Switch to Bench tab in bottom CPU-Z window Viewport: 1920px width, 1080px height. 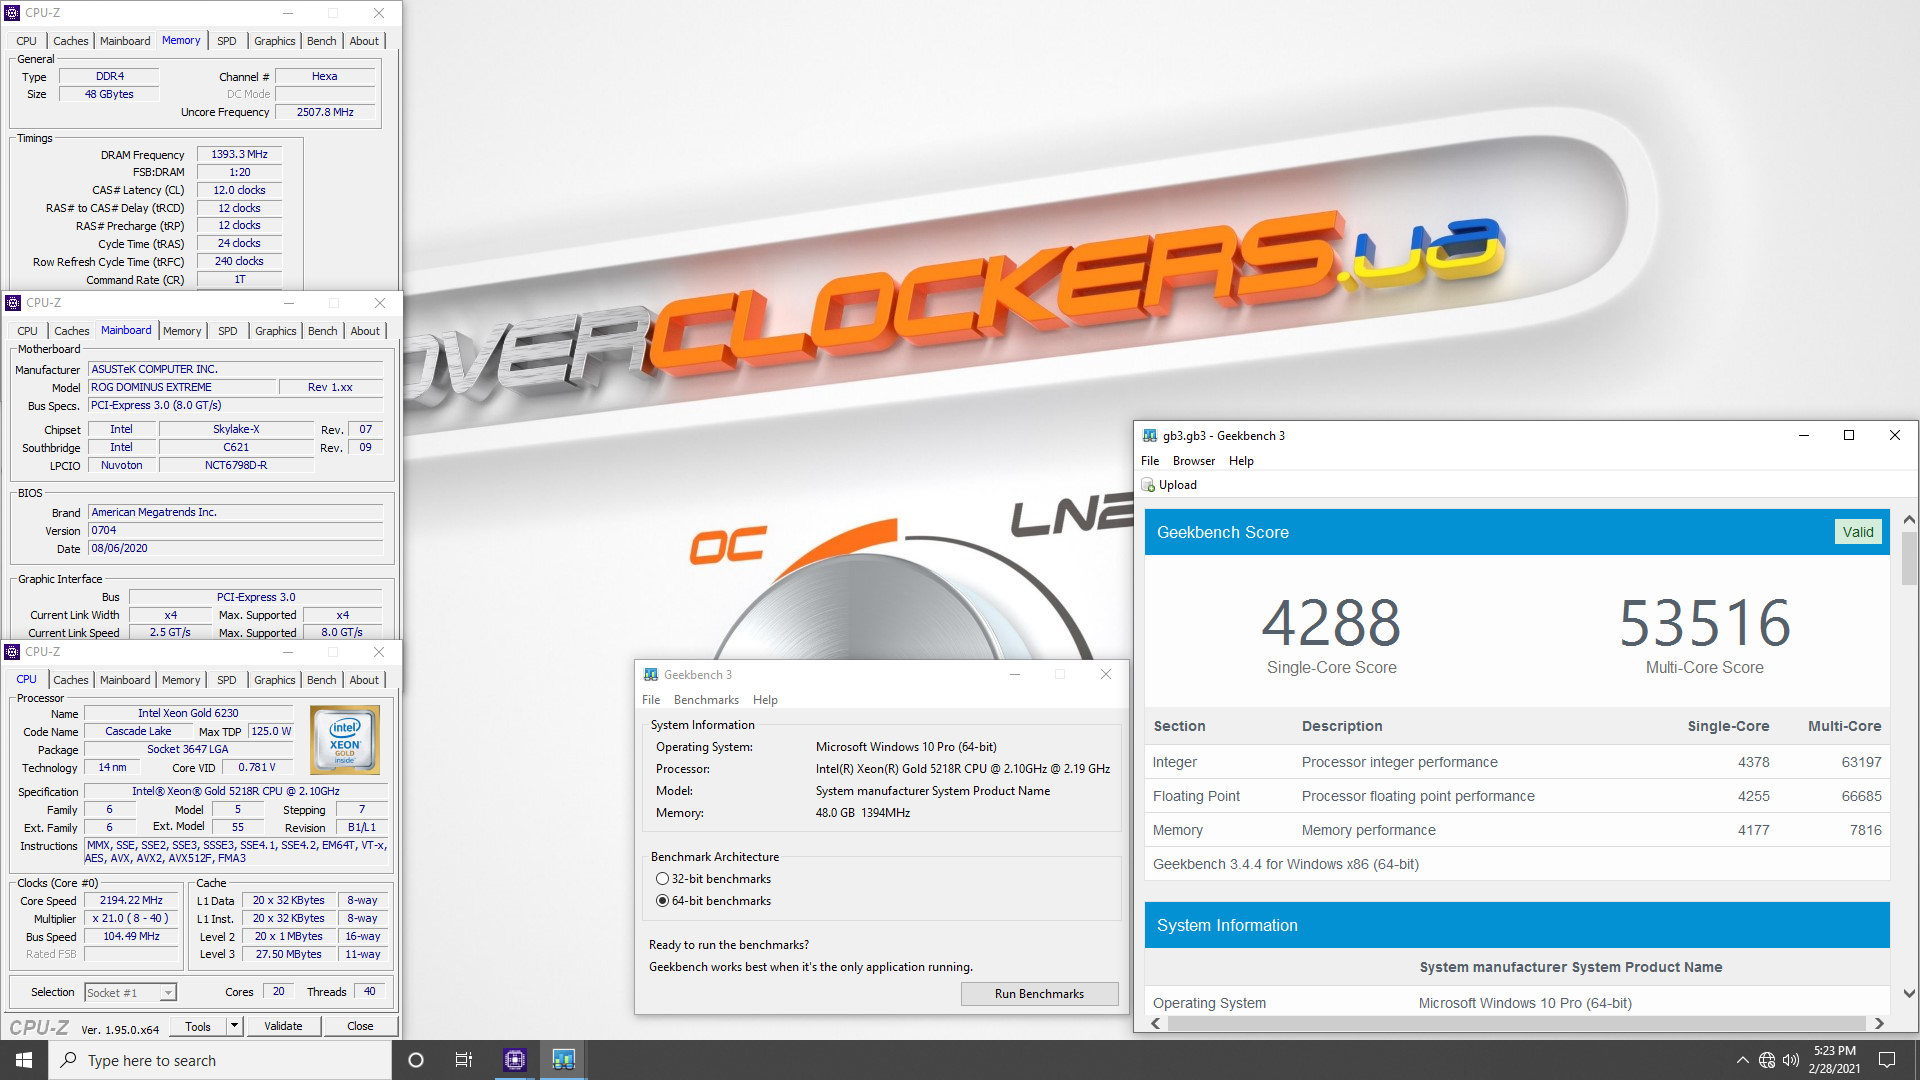click(322, 680)
